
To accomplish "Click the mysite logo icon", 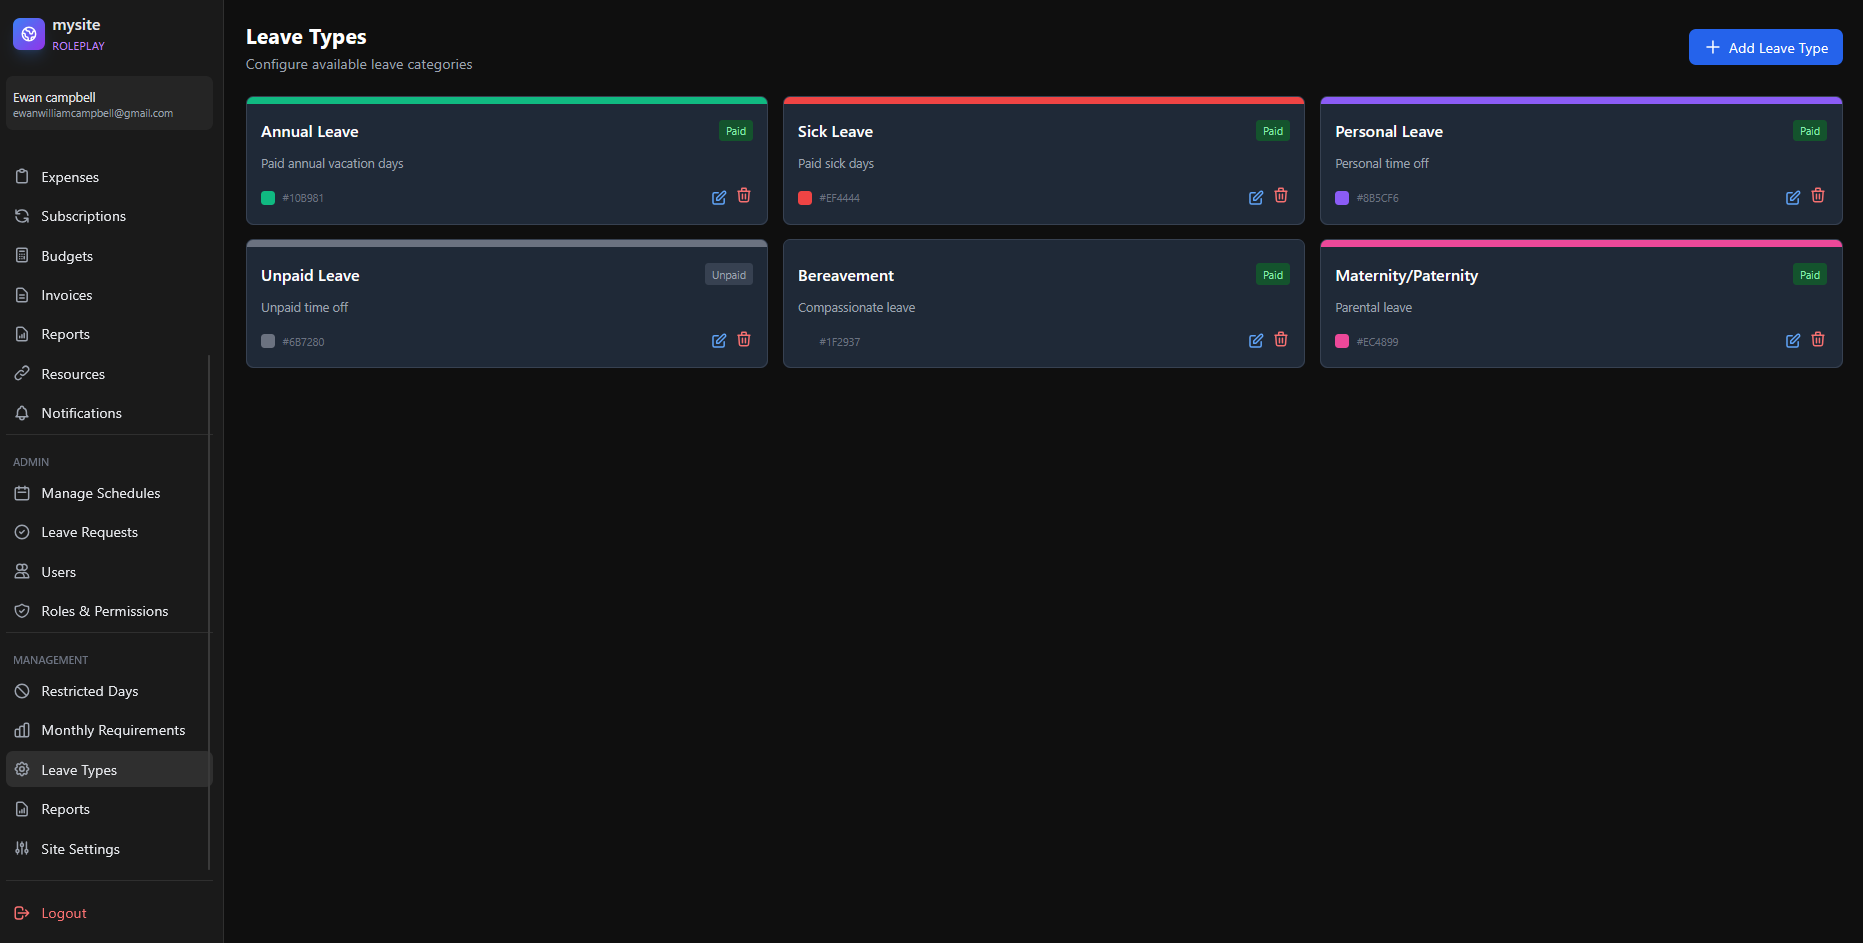I will pyautogui.click(x=29, y=34).
